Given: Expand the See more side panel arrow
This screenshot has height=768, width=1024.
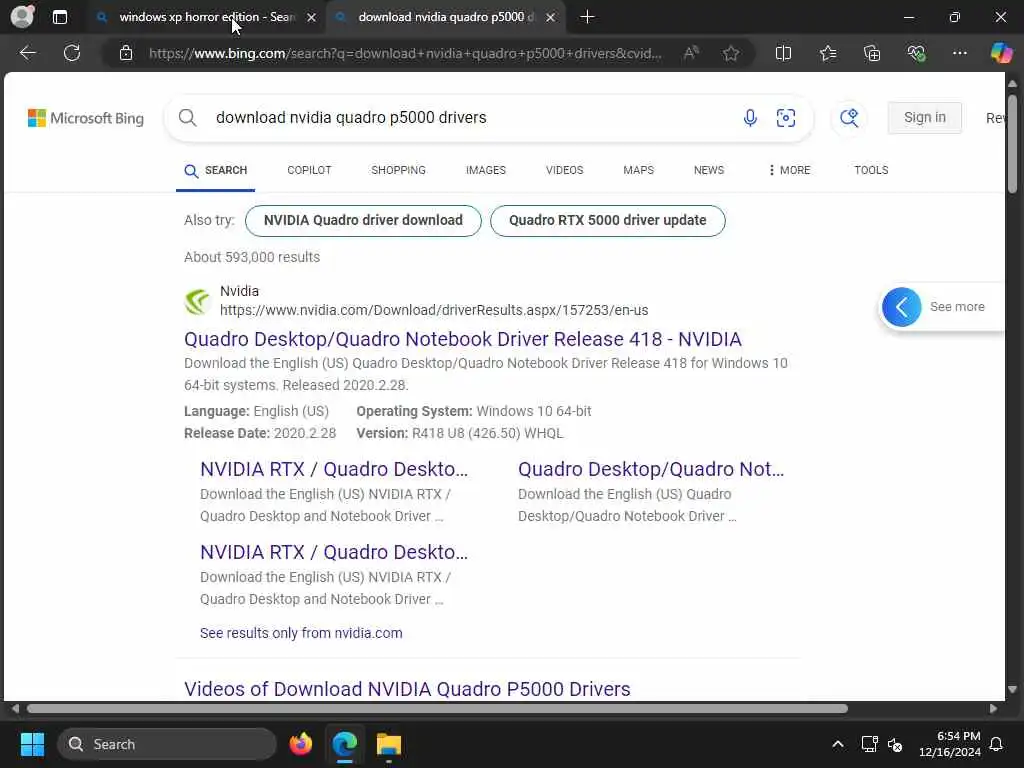Looking at the screenshot, I should [x=901, y=307].
